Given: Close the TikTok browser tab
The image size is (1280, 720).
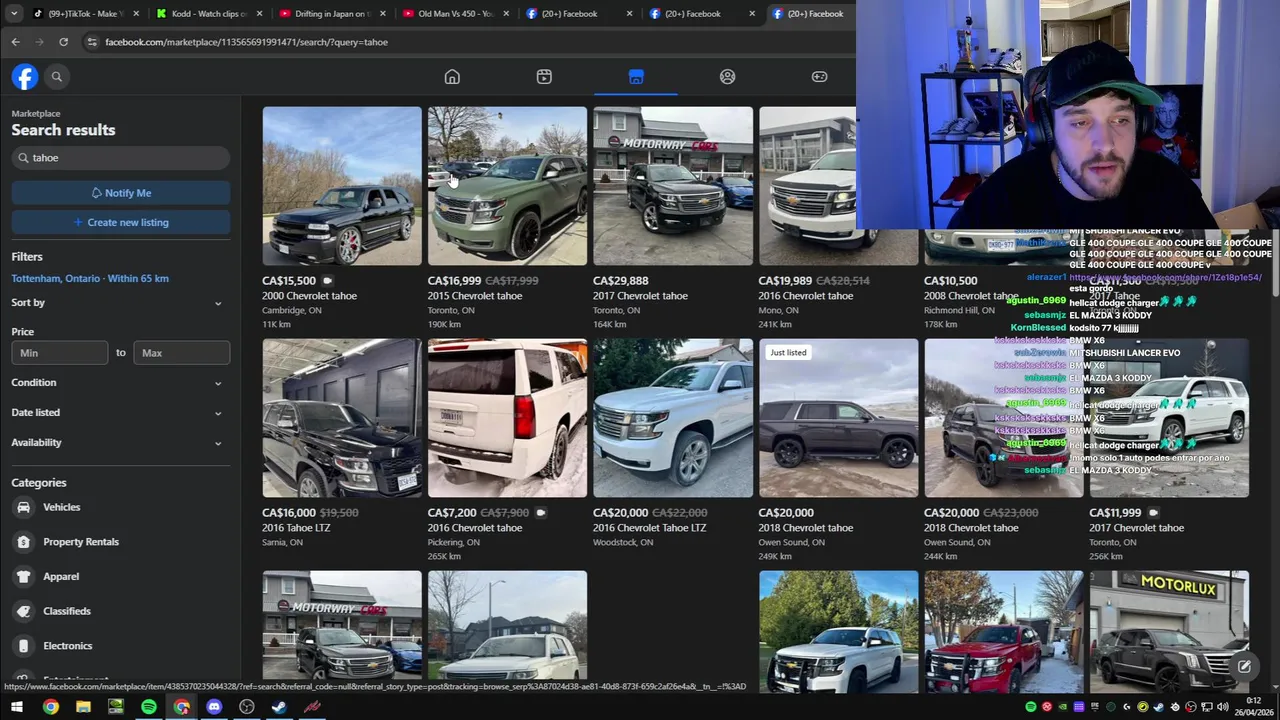Looking at the screenshot, I should coord(136,13).
